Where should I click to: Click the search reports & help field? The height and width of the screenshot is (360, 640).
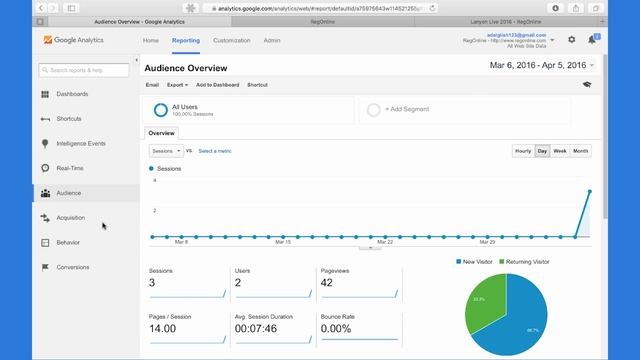click(84, 70)
